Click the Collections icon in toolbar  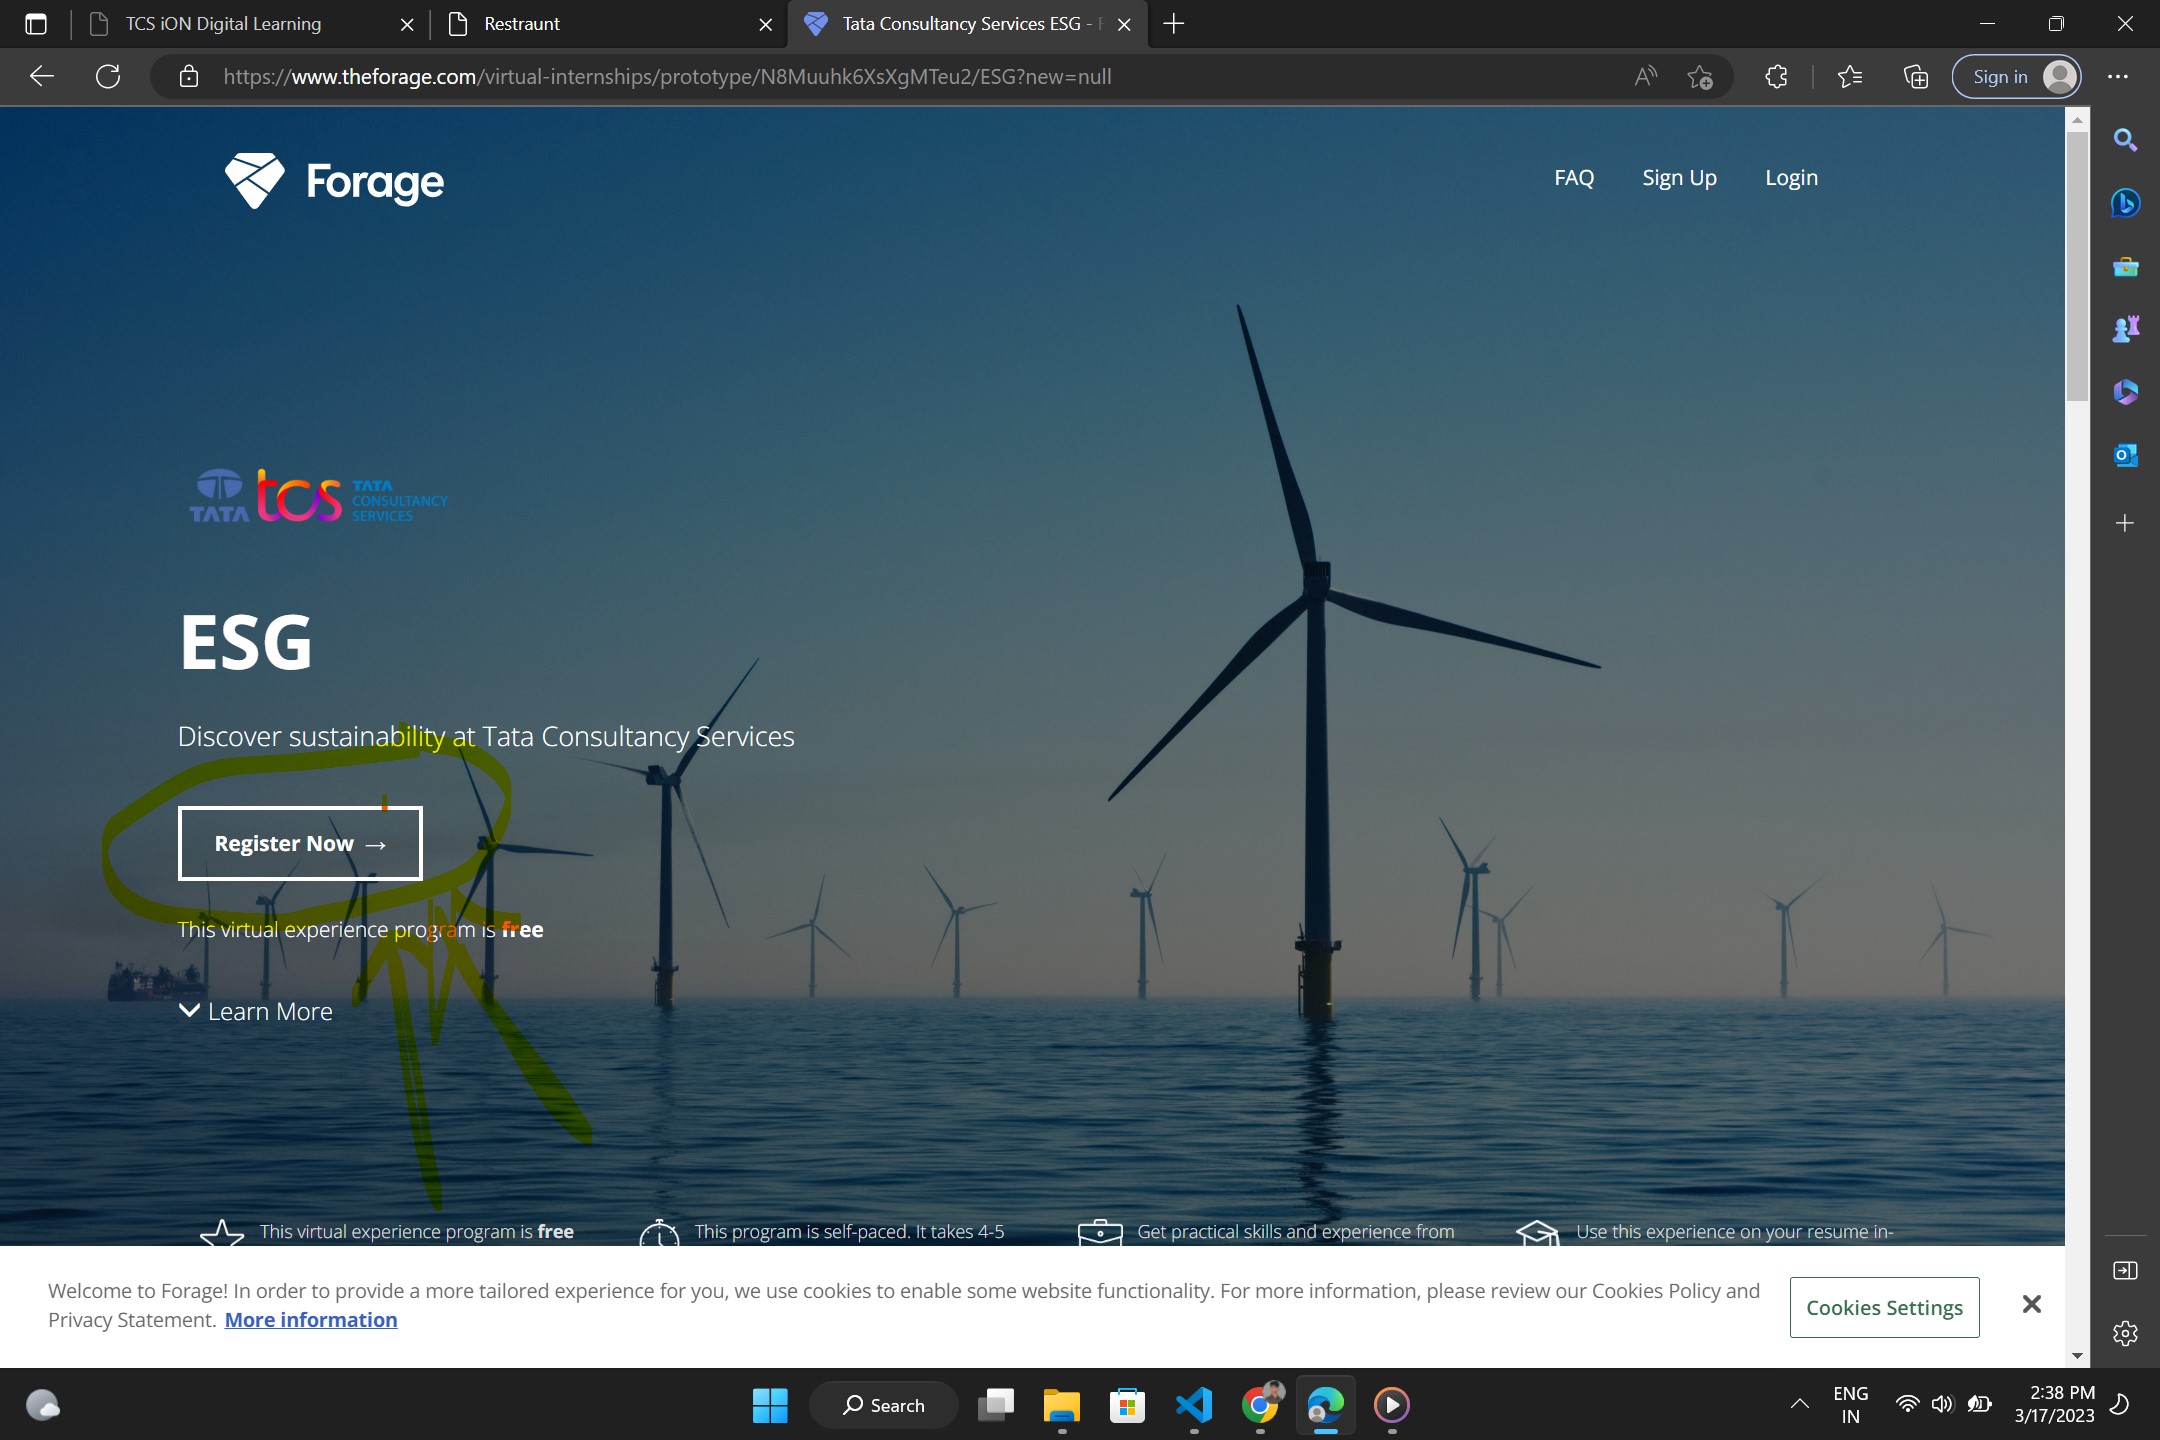(x=1915, y=77)
